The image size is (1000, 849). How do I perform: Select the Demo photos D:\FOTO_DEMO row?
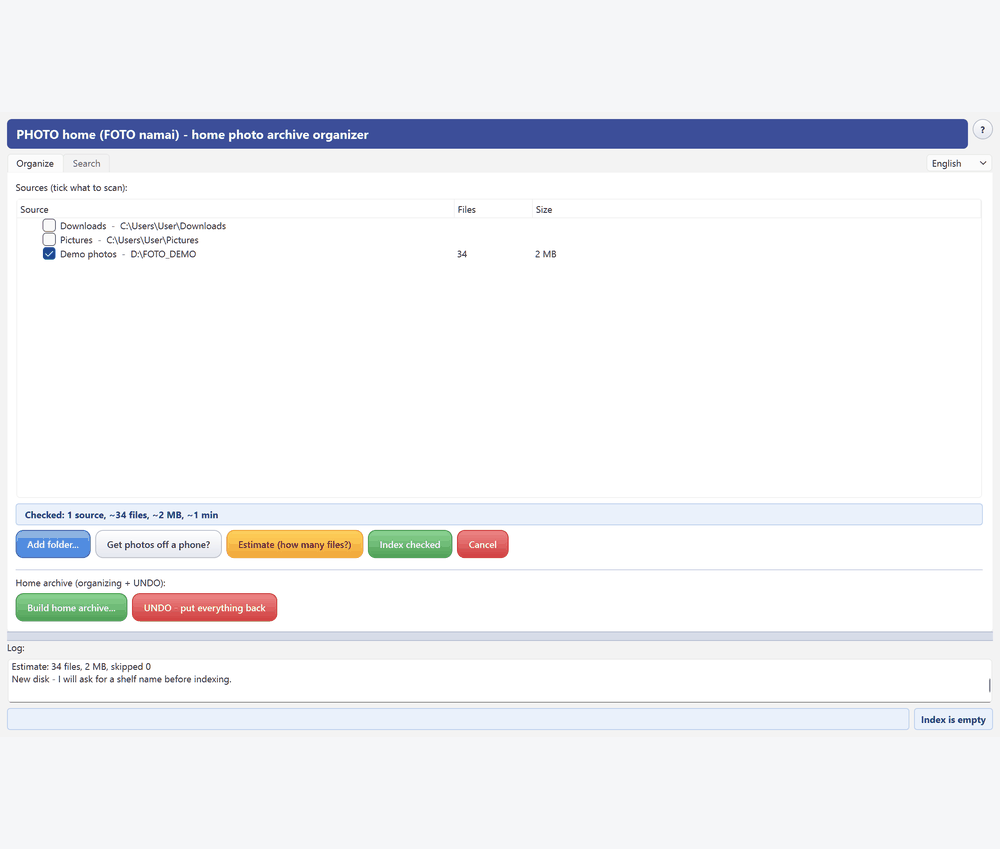499,254
